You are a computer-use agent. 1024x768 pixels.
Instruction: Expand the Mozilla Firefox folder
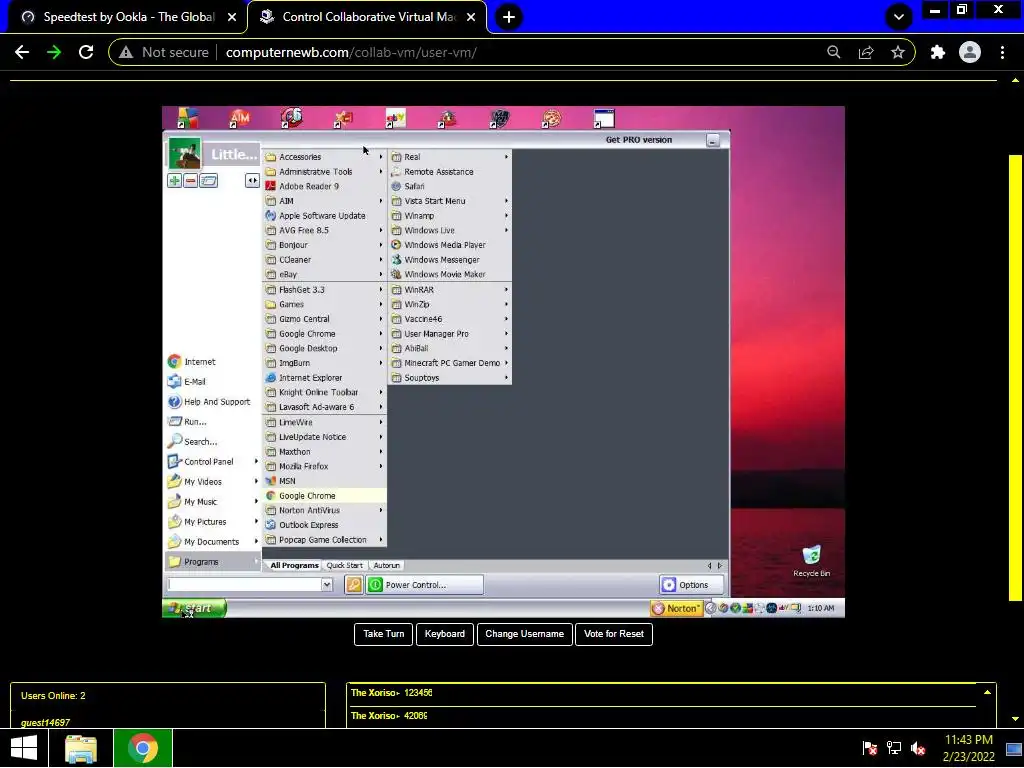325,466
